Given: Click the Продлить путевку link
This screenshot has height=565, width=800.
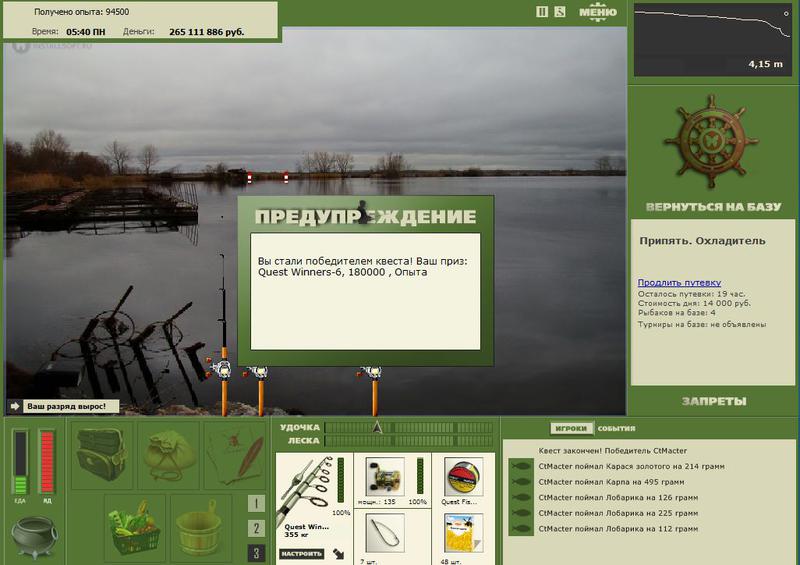Looking at the screenshot, I should pyautogui.click(x=679, y=282).
